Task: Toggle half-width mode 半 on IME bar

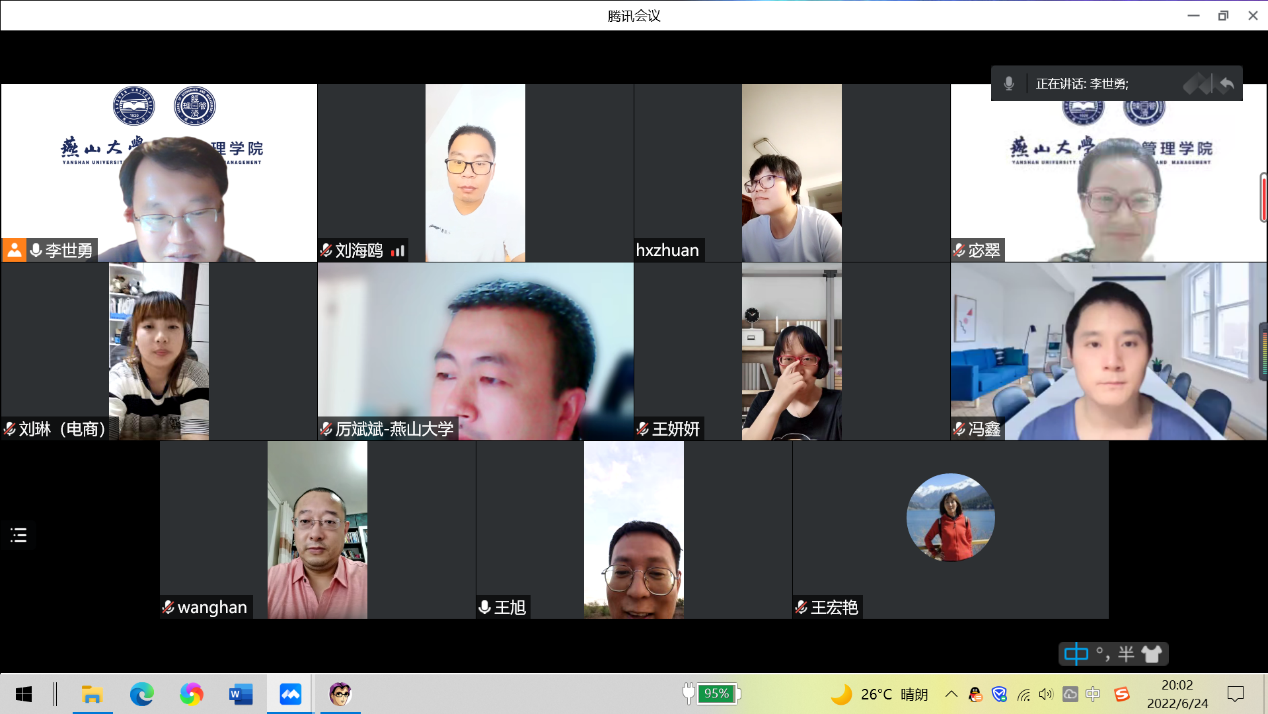Action: 1126,654
